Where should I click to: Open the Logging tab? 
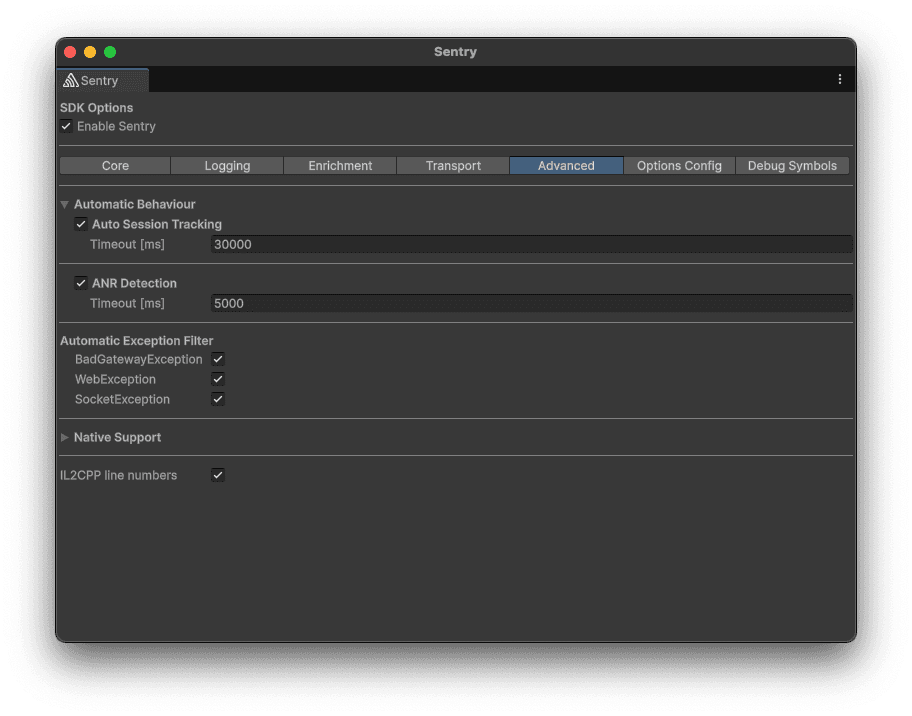click(x=227, y=165)
